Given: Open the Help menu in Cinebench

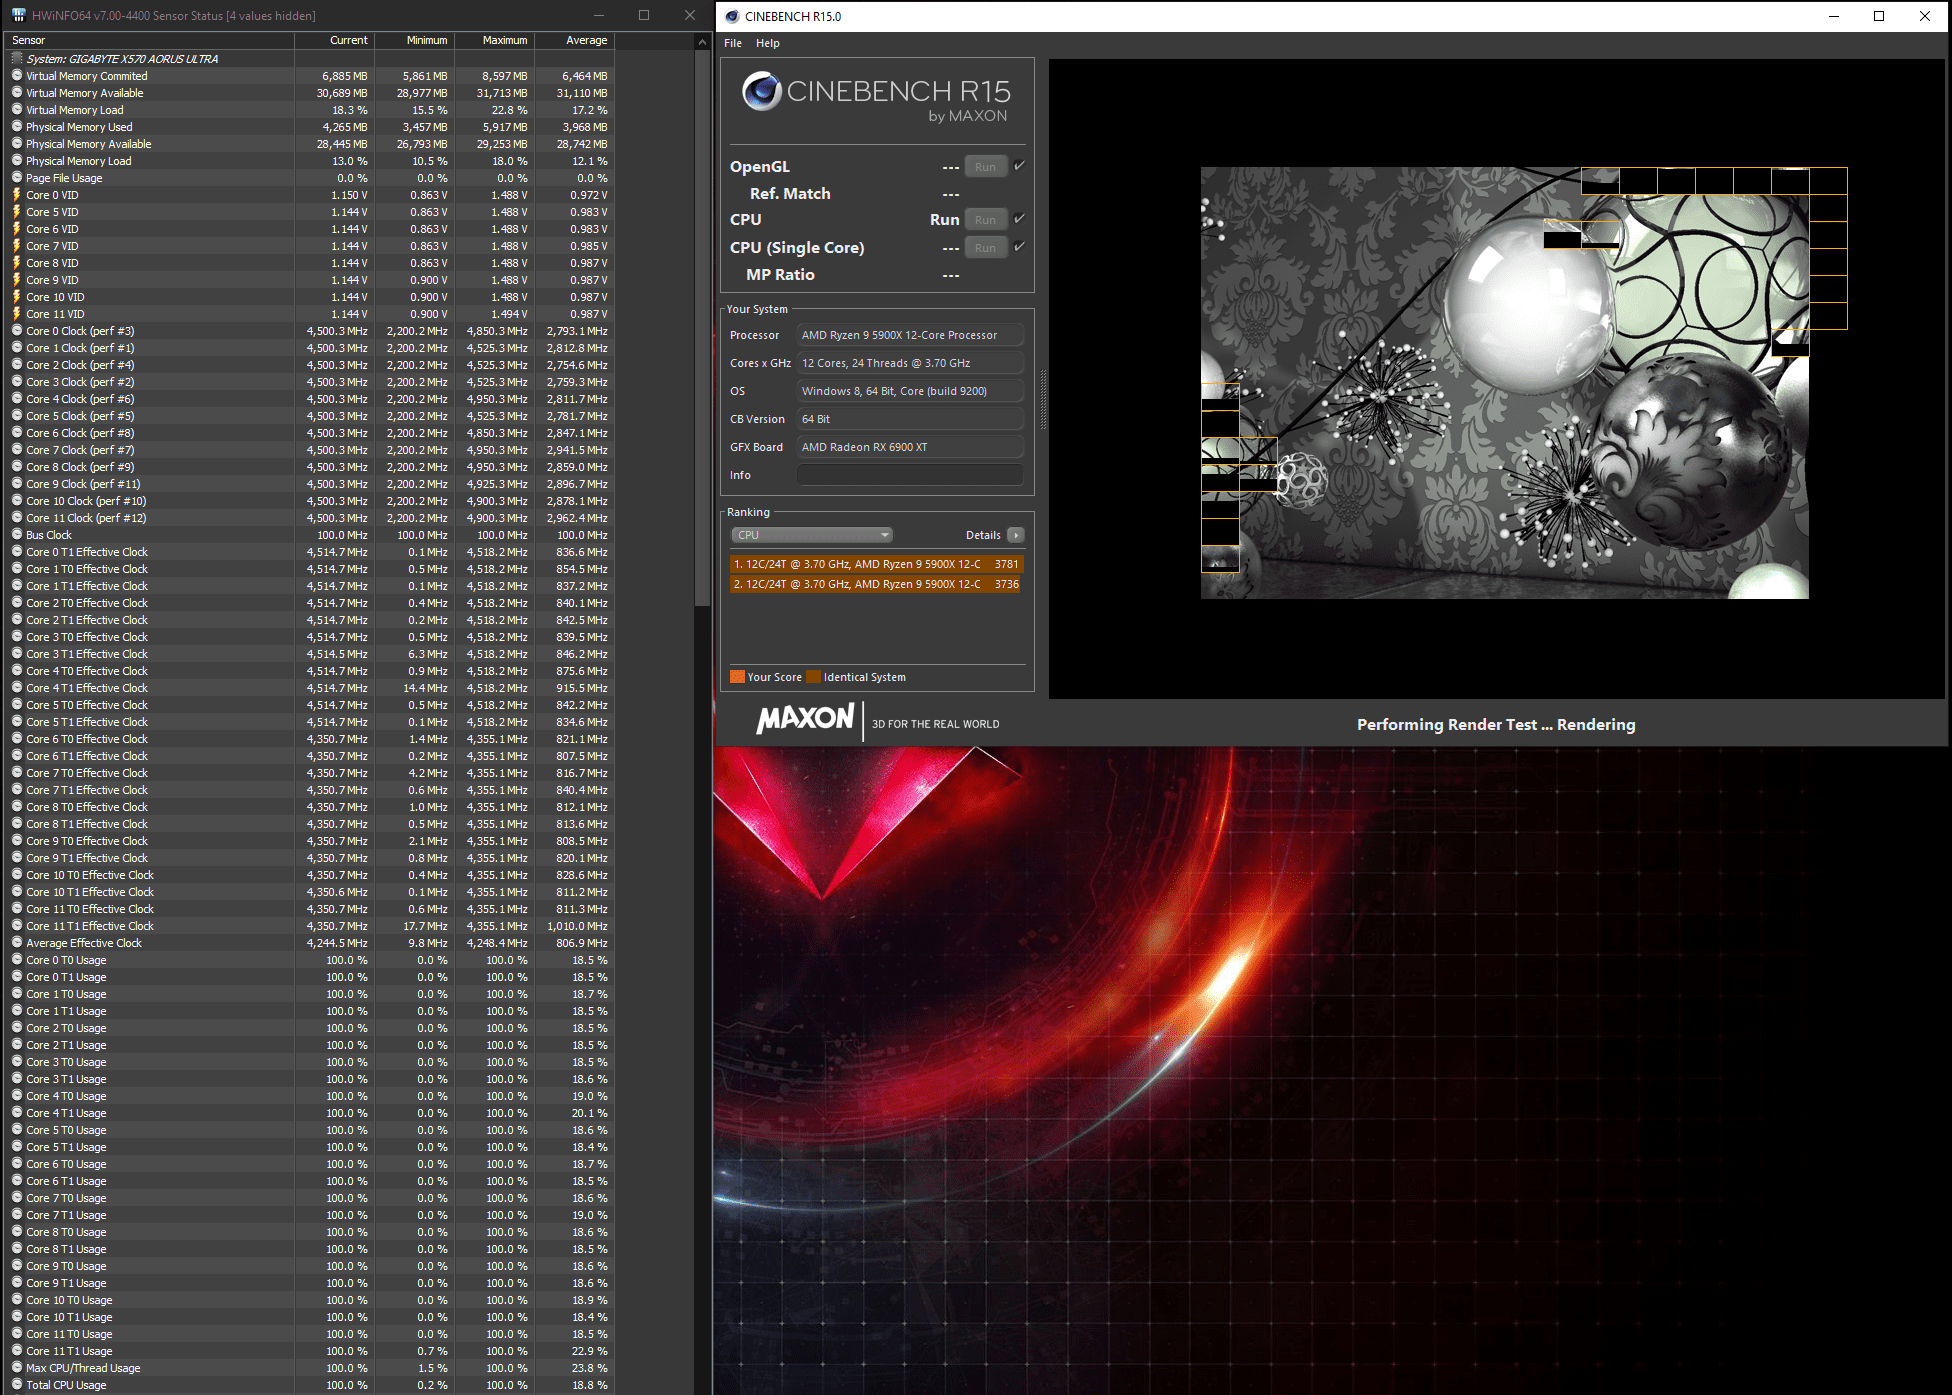Looking at the screenshot, I should [767, 43].
